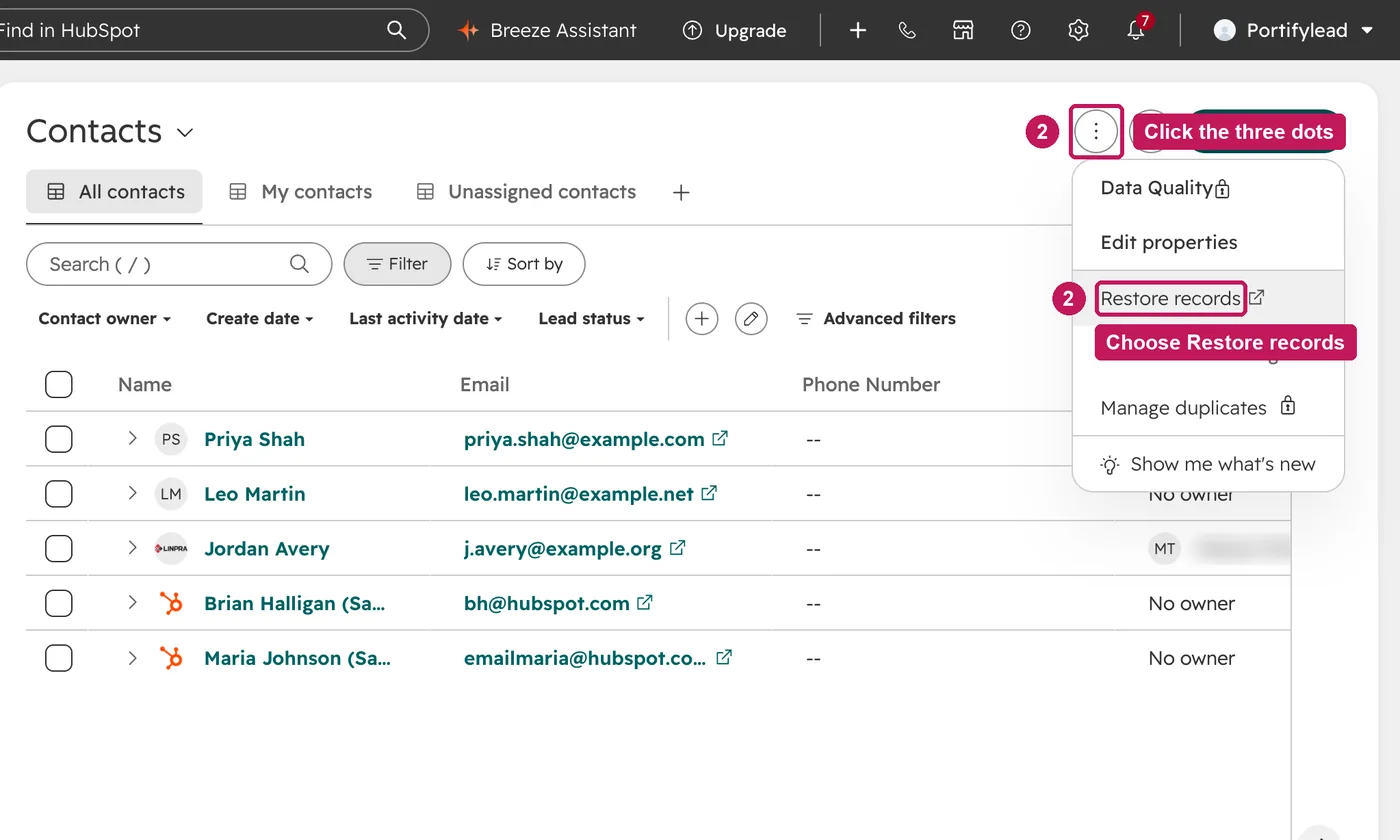This screenshot has width=1400, height=840.
Task: Click the search magnifier in Find in HubSpot
Action: click(396, 30)
